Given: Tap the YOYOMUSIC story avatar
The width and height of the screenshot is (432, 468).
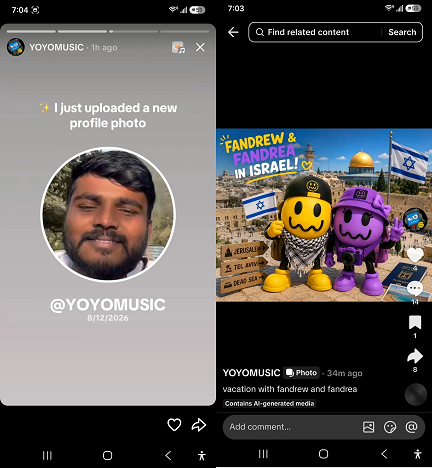Looking at the screenshot, I should point(16,47).
